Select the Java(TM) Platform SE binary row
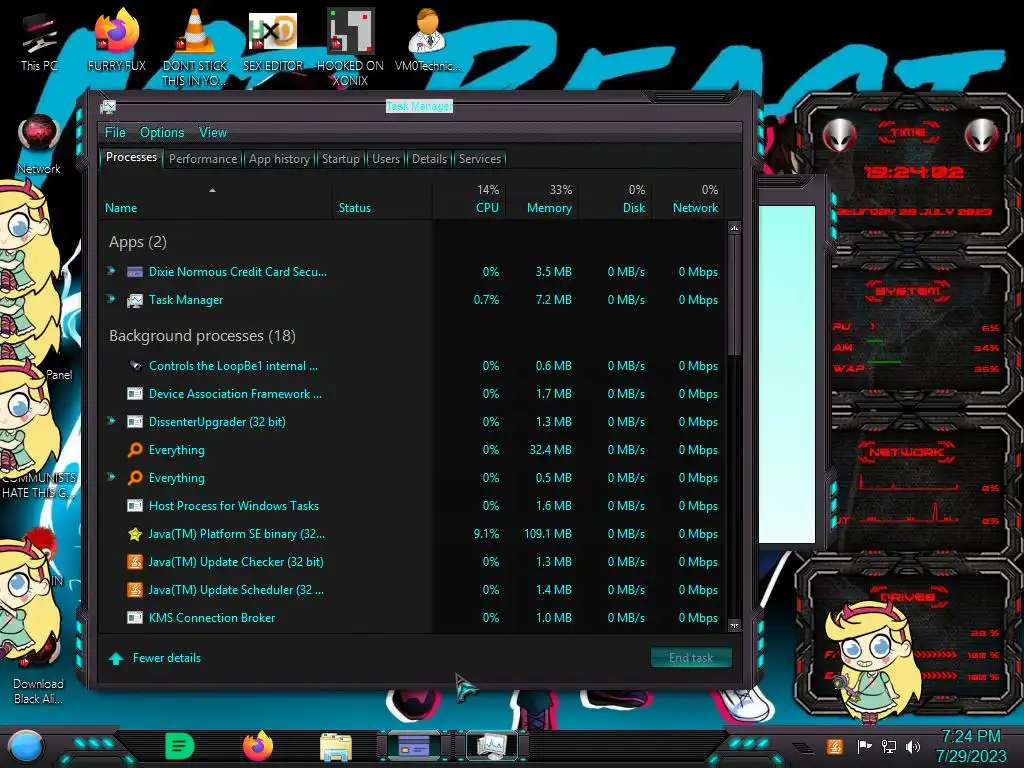The height and width of the screenshot is (768, 1024). [x=413, y=534]
